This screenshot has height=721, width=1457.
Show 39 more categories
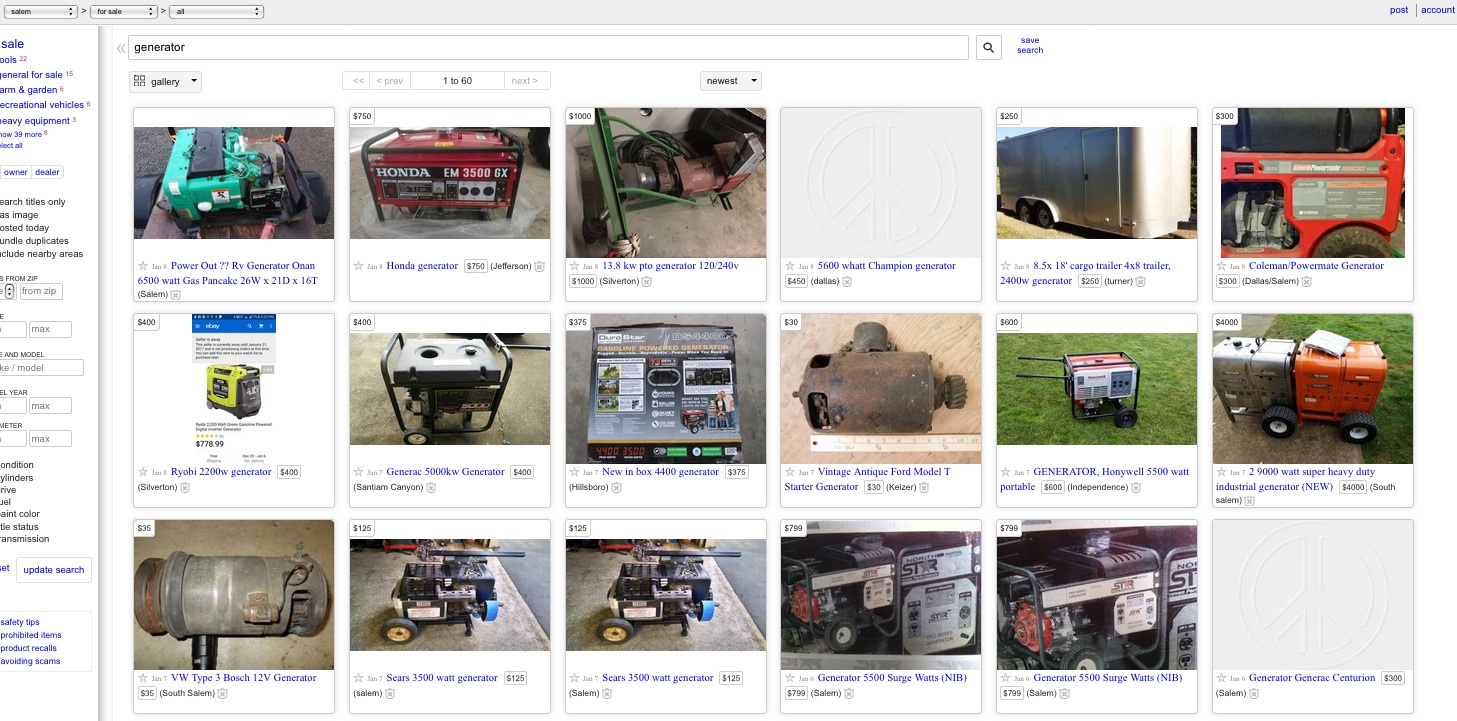pos(20,134)
